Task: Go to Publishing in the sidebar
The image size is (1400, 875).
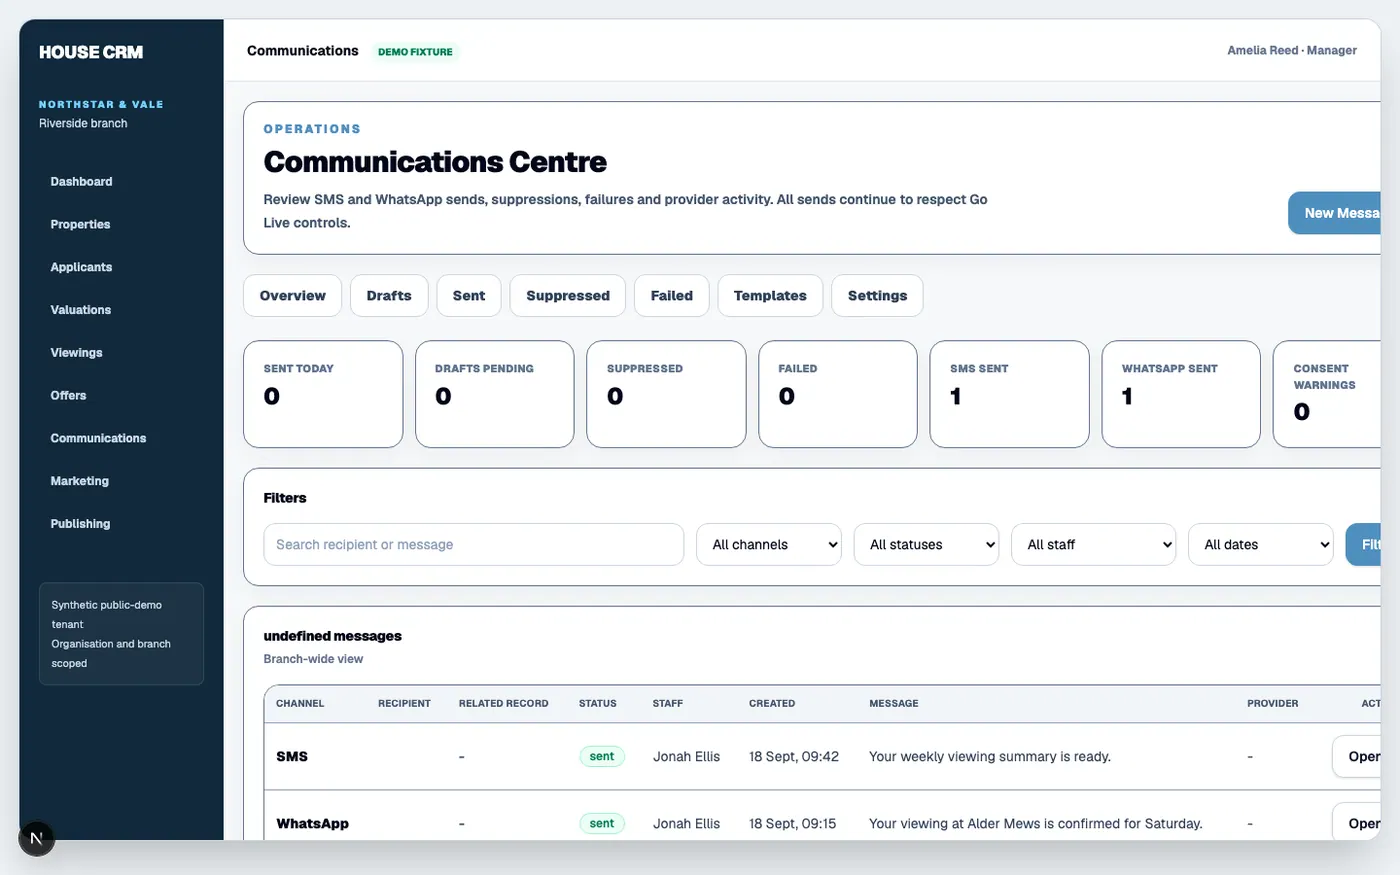Action: click(x=80, y=524)
